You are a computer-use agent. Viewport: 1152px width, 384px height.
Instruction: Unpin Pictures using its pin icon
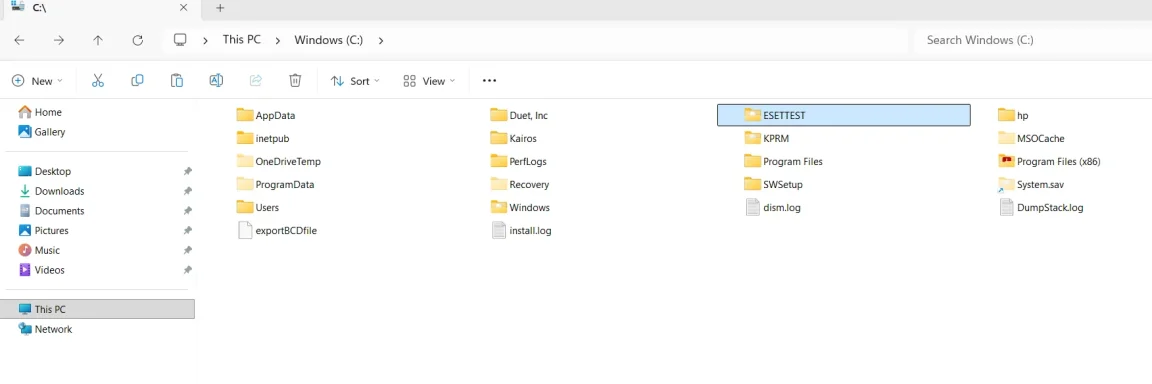(x=187, y=231)
